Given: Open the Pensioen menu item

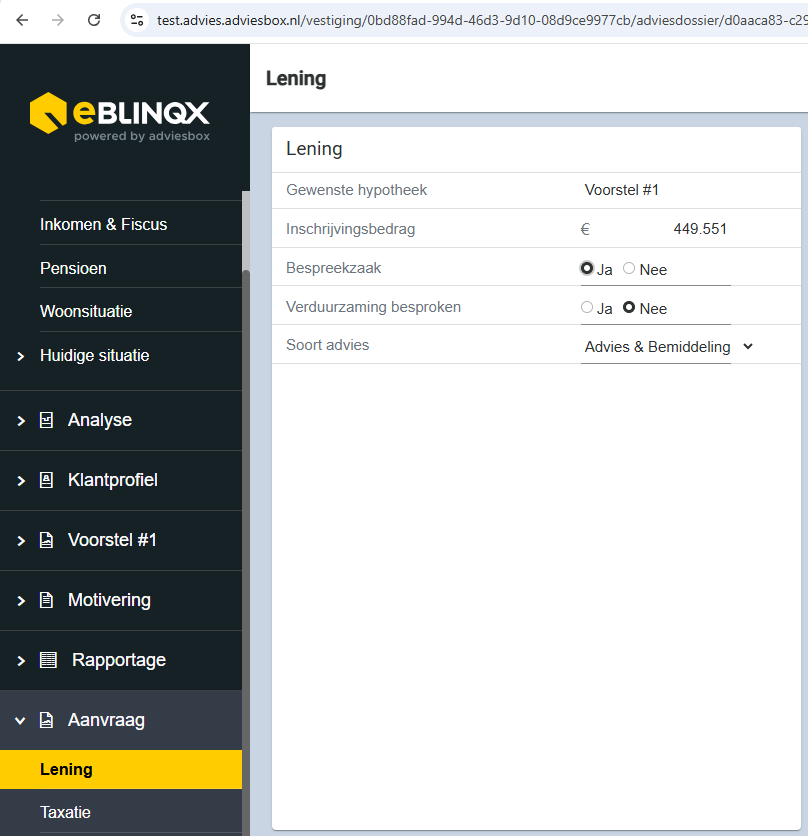Looking at the screenshot, I should coord(73,268).
